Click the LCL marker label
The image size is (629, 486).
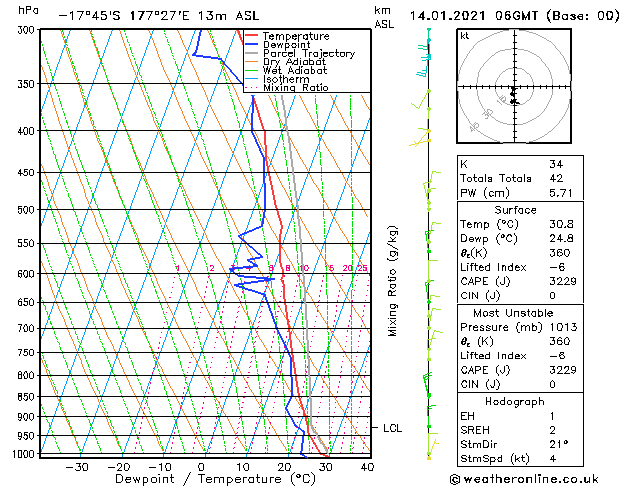tap(392, 428)
